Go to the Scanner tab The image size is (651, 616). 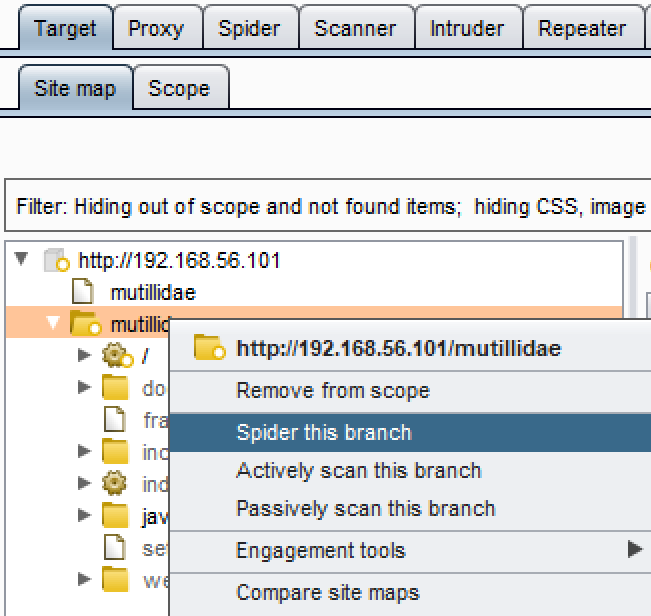pyautogui.click(x=356, y=28)
